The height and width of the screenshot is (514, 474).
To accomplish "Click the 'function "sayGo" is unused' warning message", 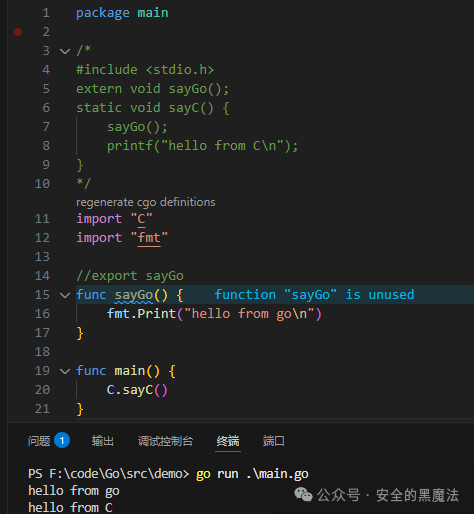I will (x=314, y=295).
